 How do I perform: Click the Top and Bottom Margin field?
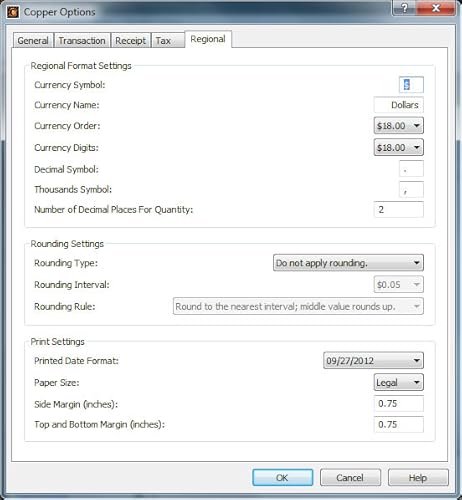399,425
